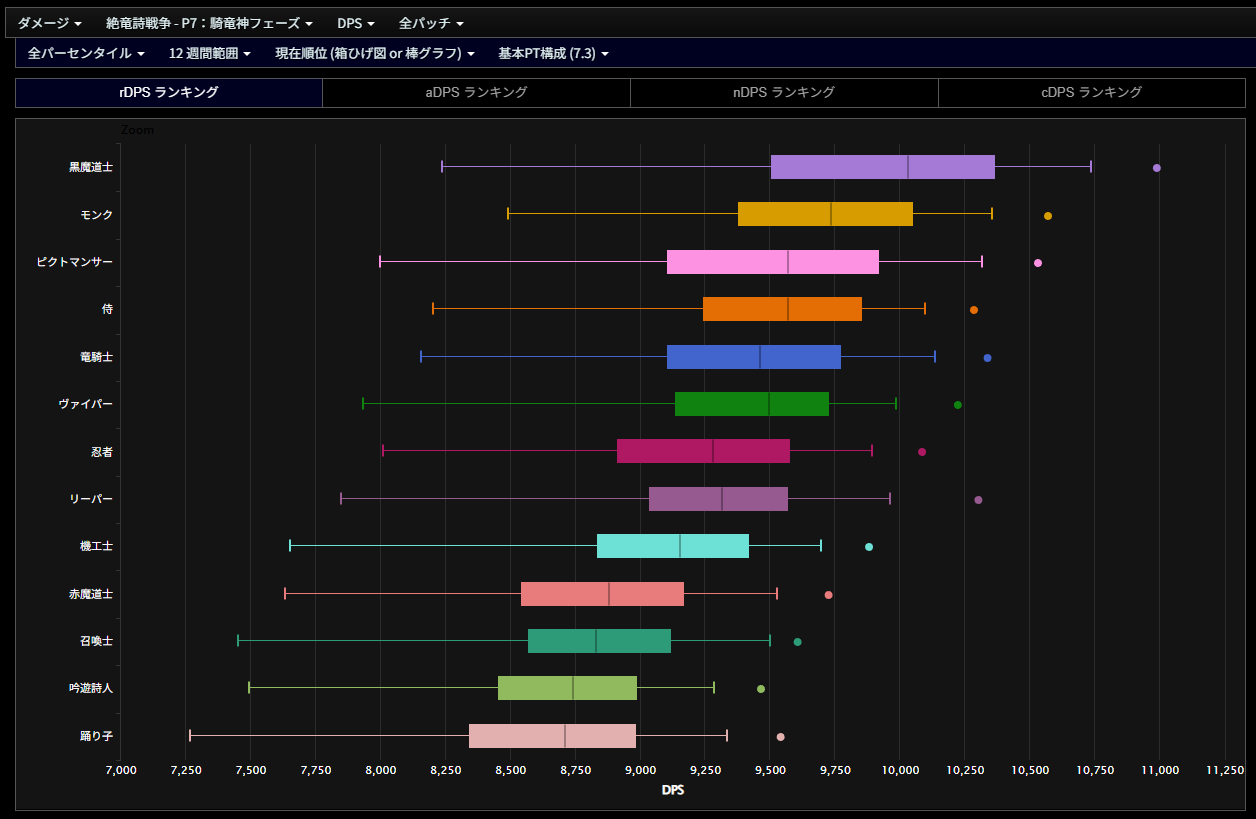Image resolution: width=1256 pixels, height=819 pixels.
Task: Open the 全パッチ patch dropdown
Action: click(430, 23)
